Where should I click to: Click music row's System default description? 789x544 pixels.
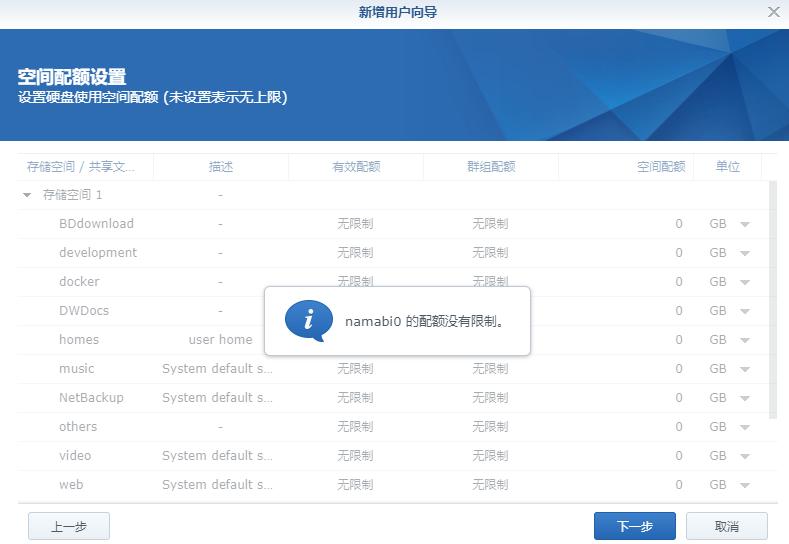click(x=217, y=368)
